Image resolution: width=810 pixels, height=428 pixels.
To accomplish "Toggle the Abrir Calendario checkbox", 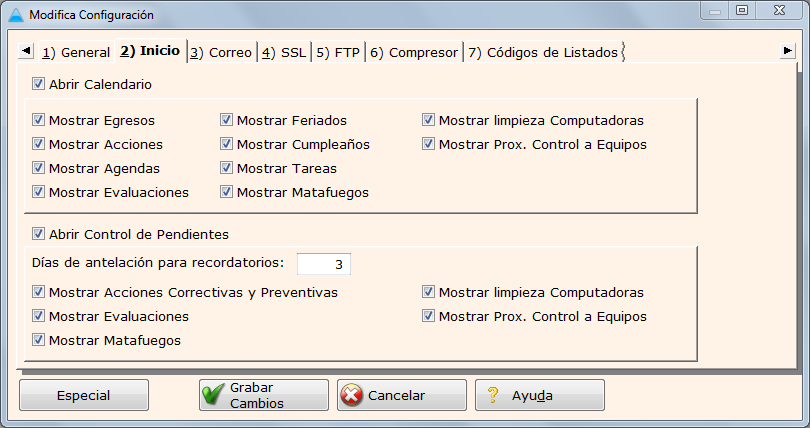I will pos(39,84).
